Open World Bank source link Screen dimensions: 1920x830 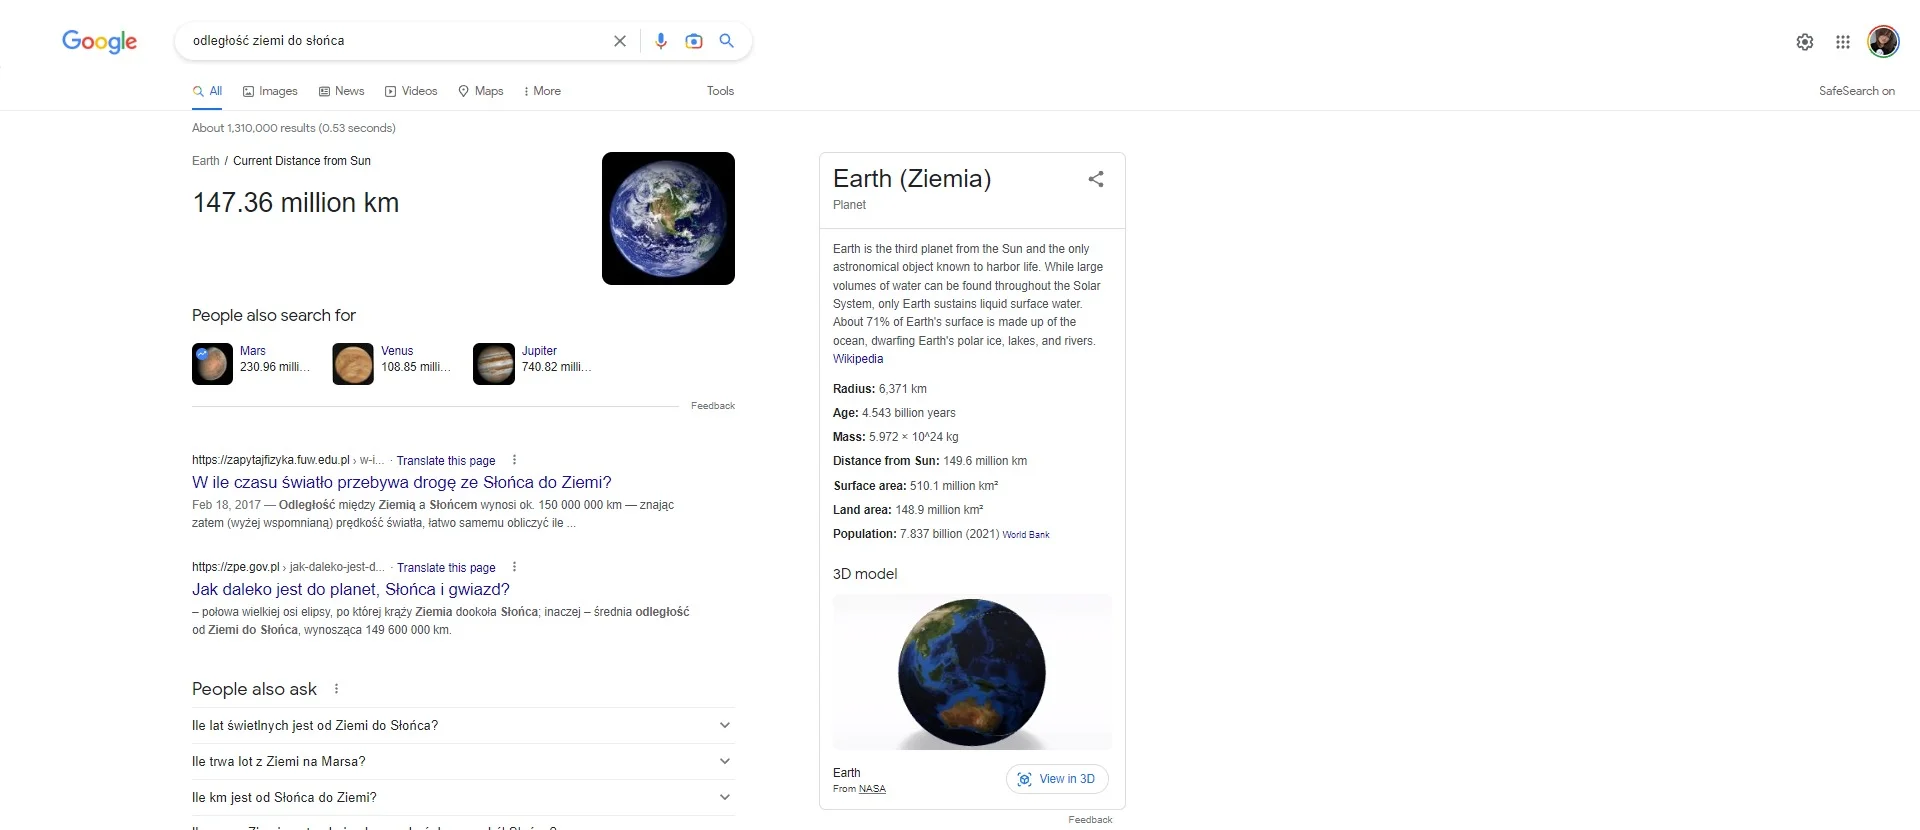1026,535
